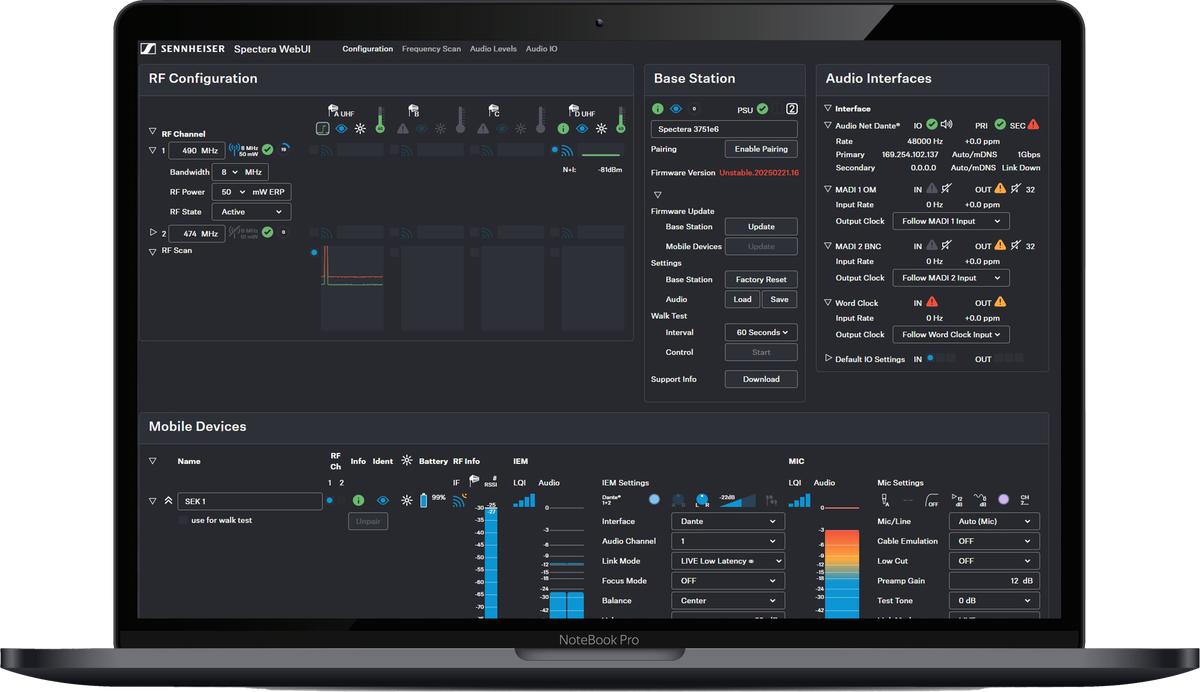1200x692 pixels.
Task: Open the IEM Interface Dante dropdown
Action: click(x=728, y=521)
